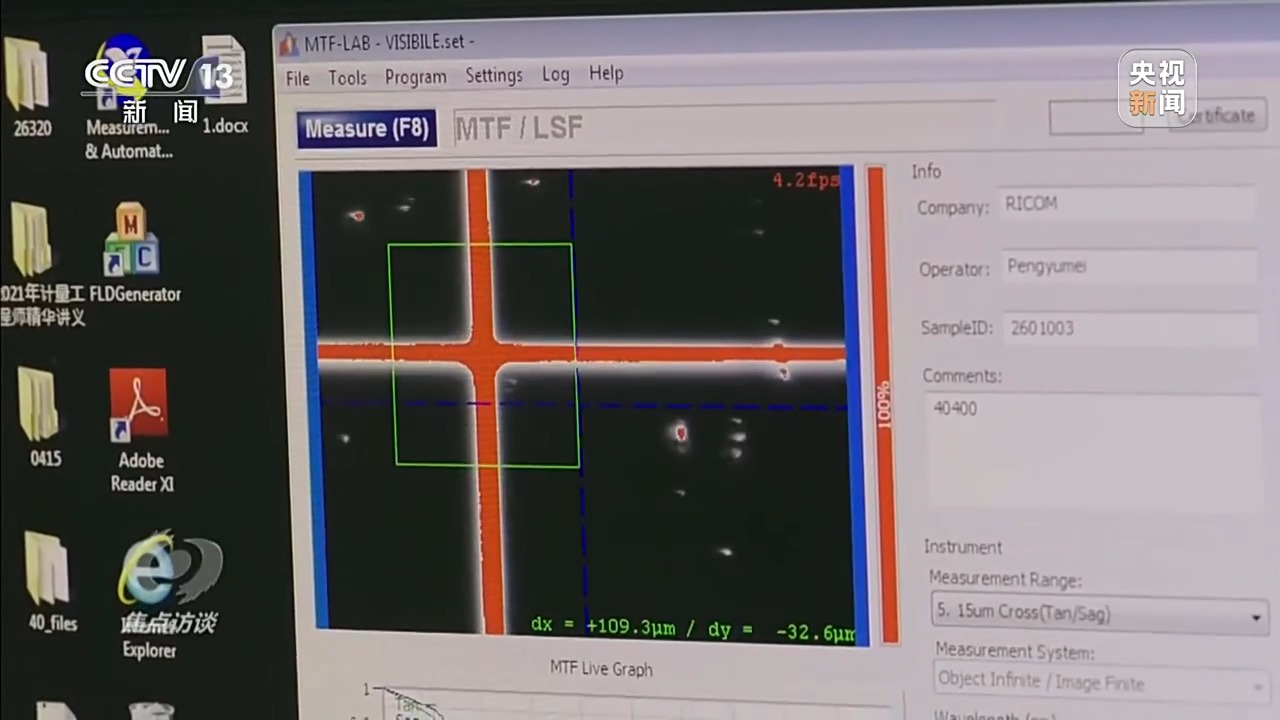1280x720 pixels.
Task: Launch Adobe Reader XI from the desktop
Action: coord(141,430)
